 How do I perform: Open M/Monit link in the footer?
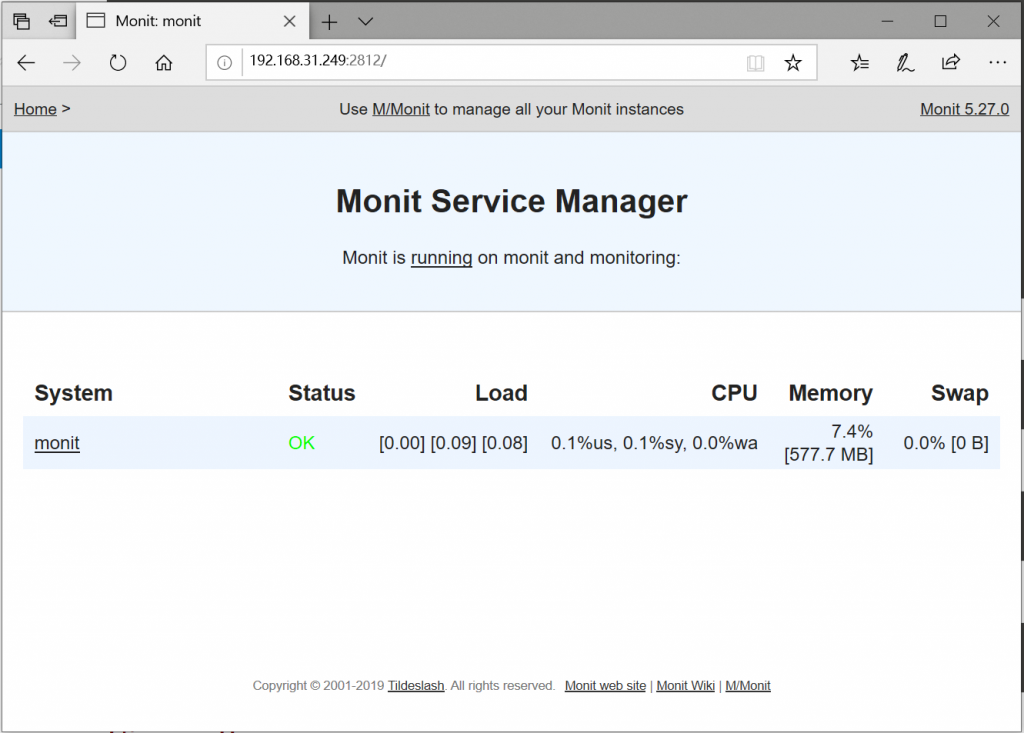(x=748, y=686)
